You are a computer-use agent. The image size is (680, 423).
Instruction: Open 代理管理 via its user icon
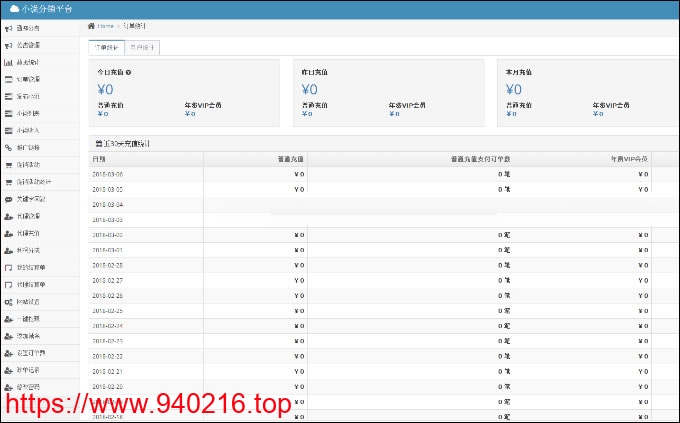pos(8,216)
